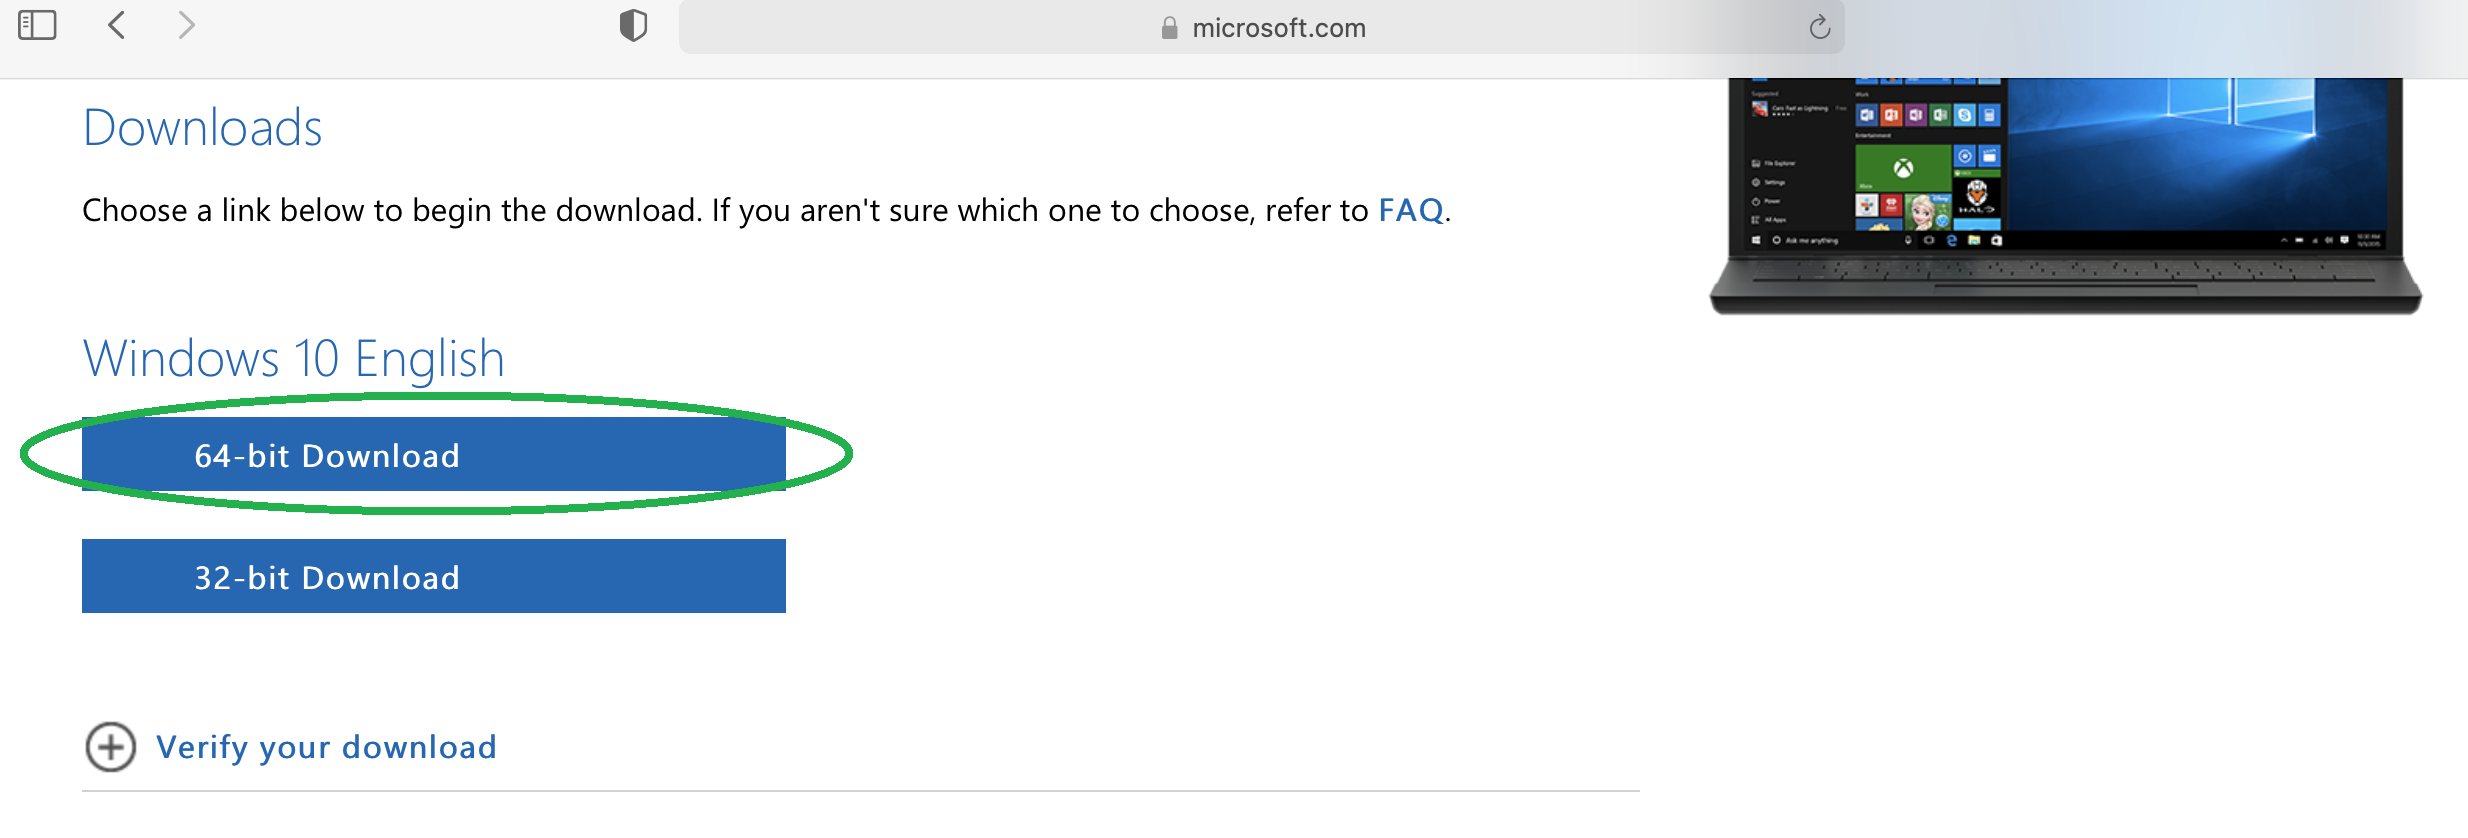Click the Windows 10 English heading
This screenshot has width=2468, height=838.
tap(294, 358)
